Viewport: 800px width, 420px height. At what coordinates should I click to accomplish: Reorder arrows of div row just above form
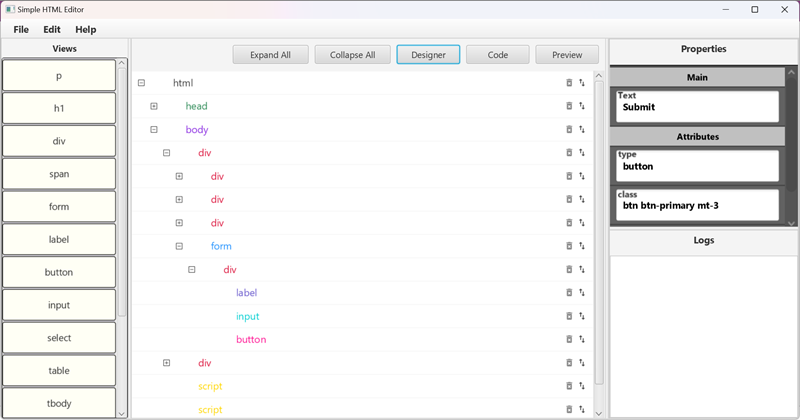[x=582, y=223]
